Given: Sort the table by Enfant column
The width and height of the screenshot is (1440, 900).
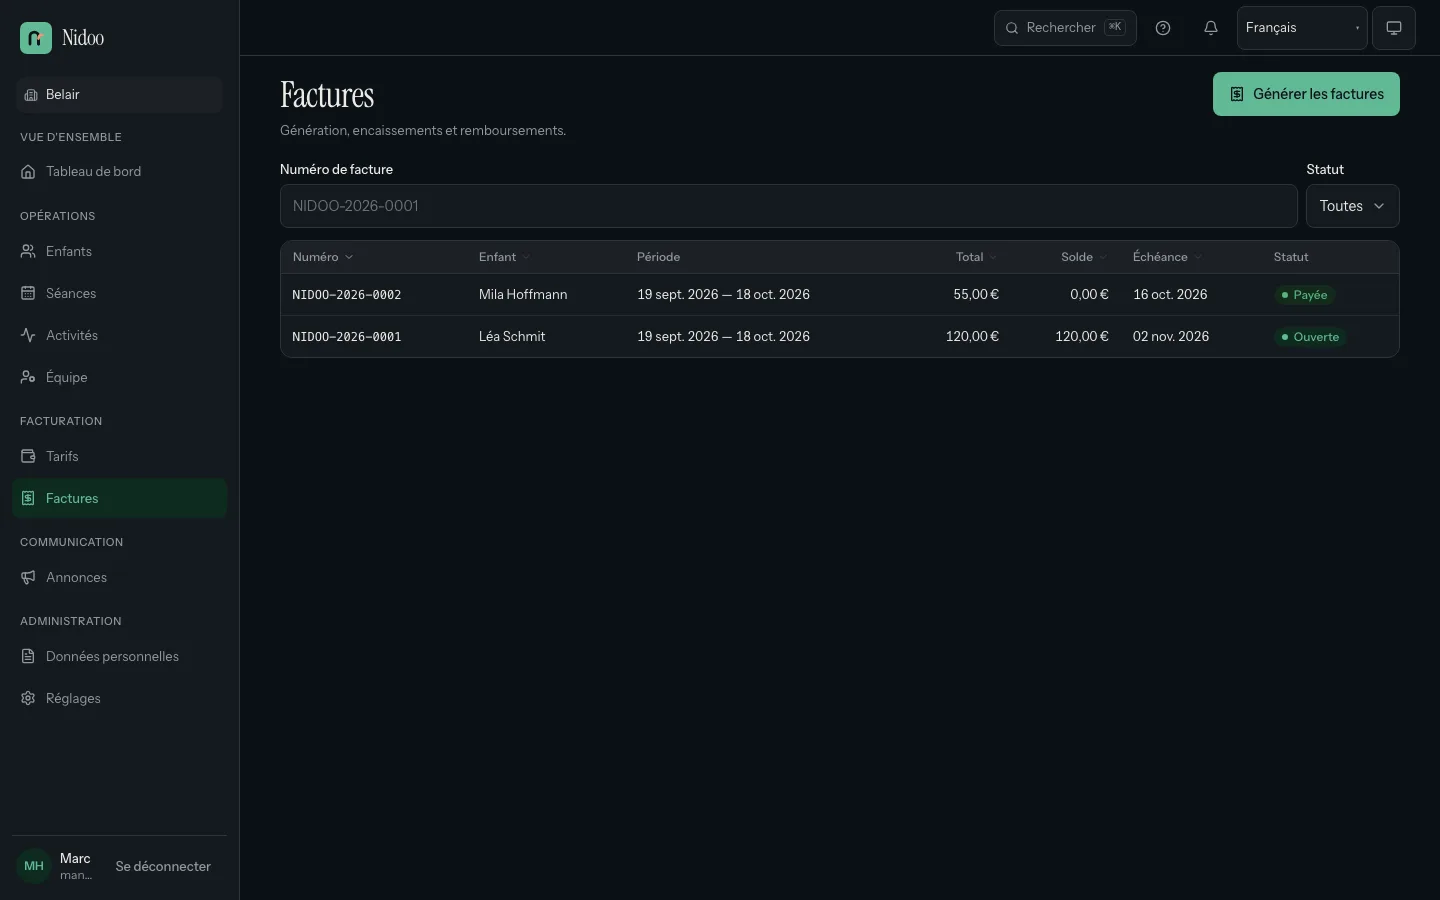Looking at the screenshot, I should pos(504,257).
